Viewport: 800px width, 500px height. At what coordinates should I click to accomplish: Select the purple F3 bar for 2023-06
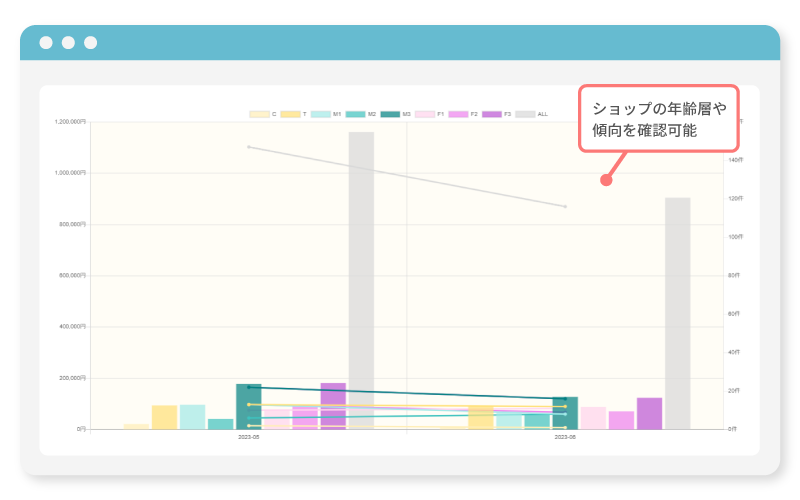[649, 413]
